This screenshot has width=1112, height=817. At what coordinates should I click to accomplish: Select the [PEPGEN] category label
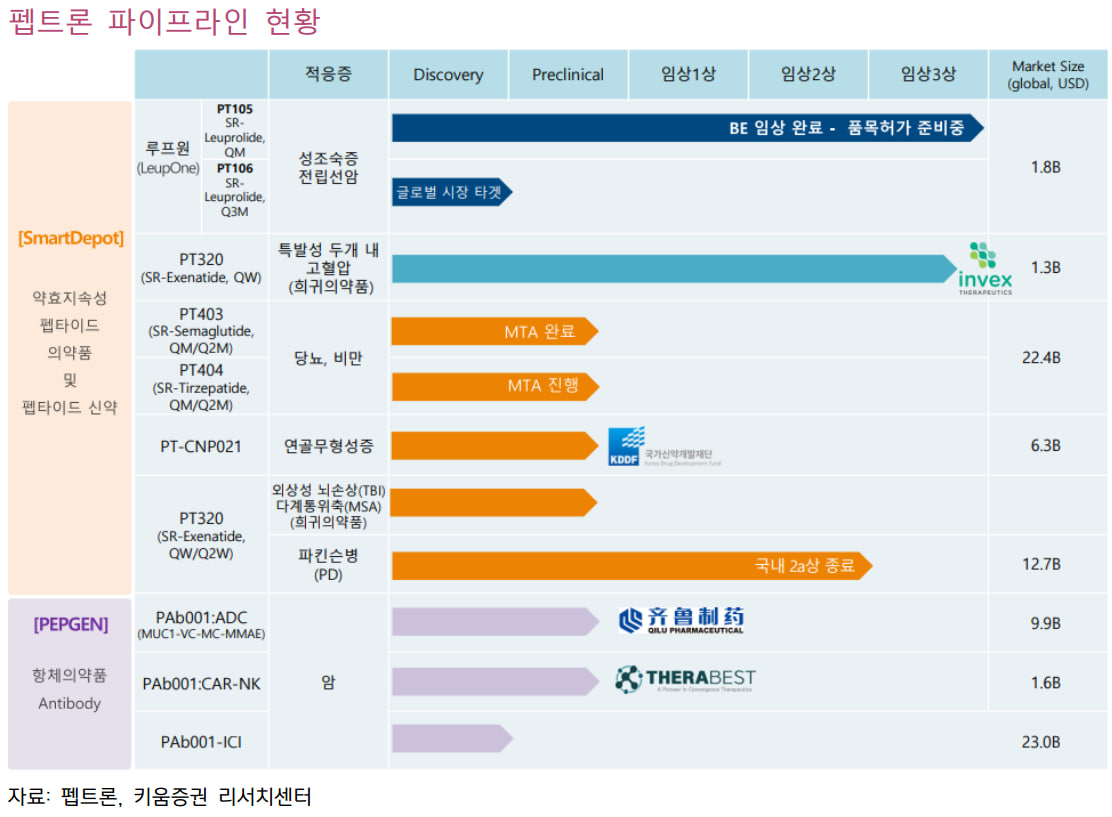[x=70, y=624]
